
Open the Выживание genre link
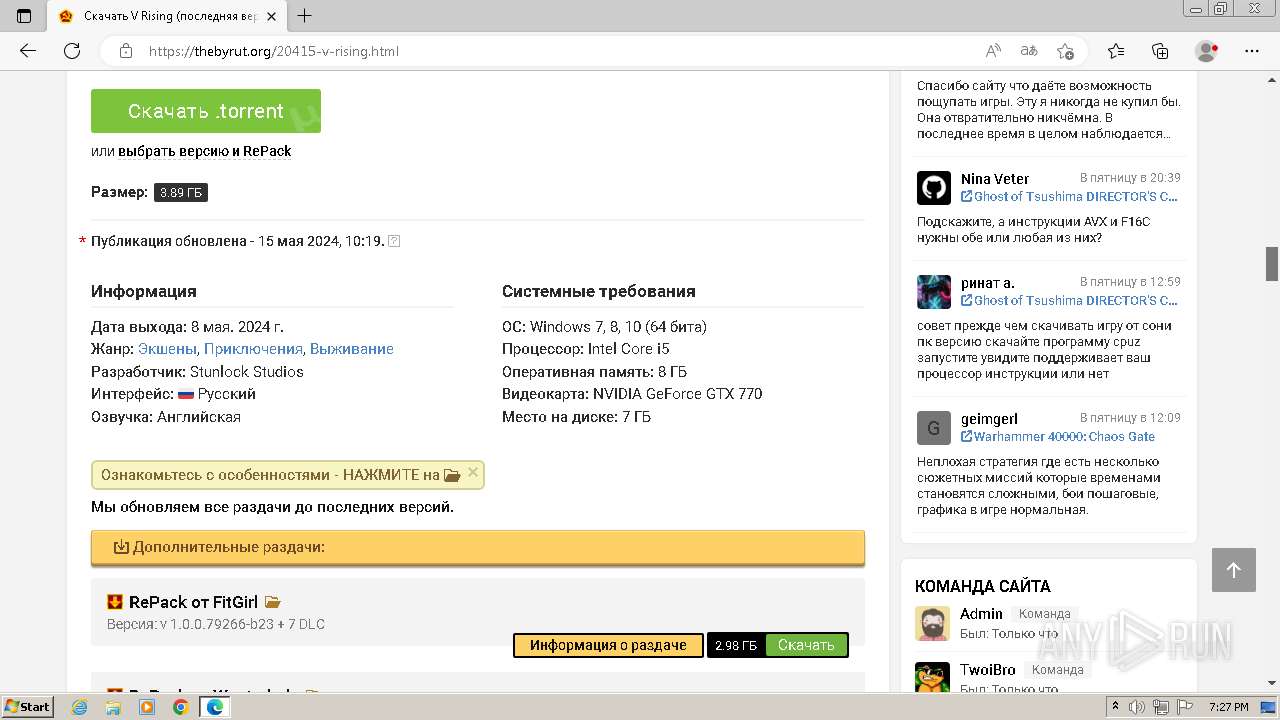[x=352, y=349]
